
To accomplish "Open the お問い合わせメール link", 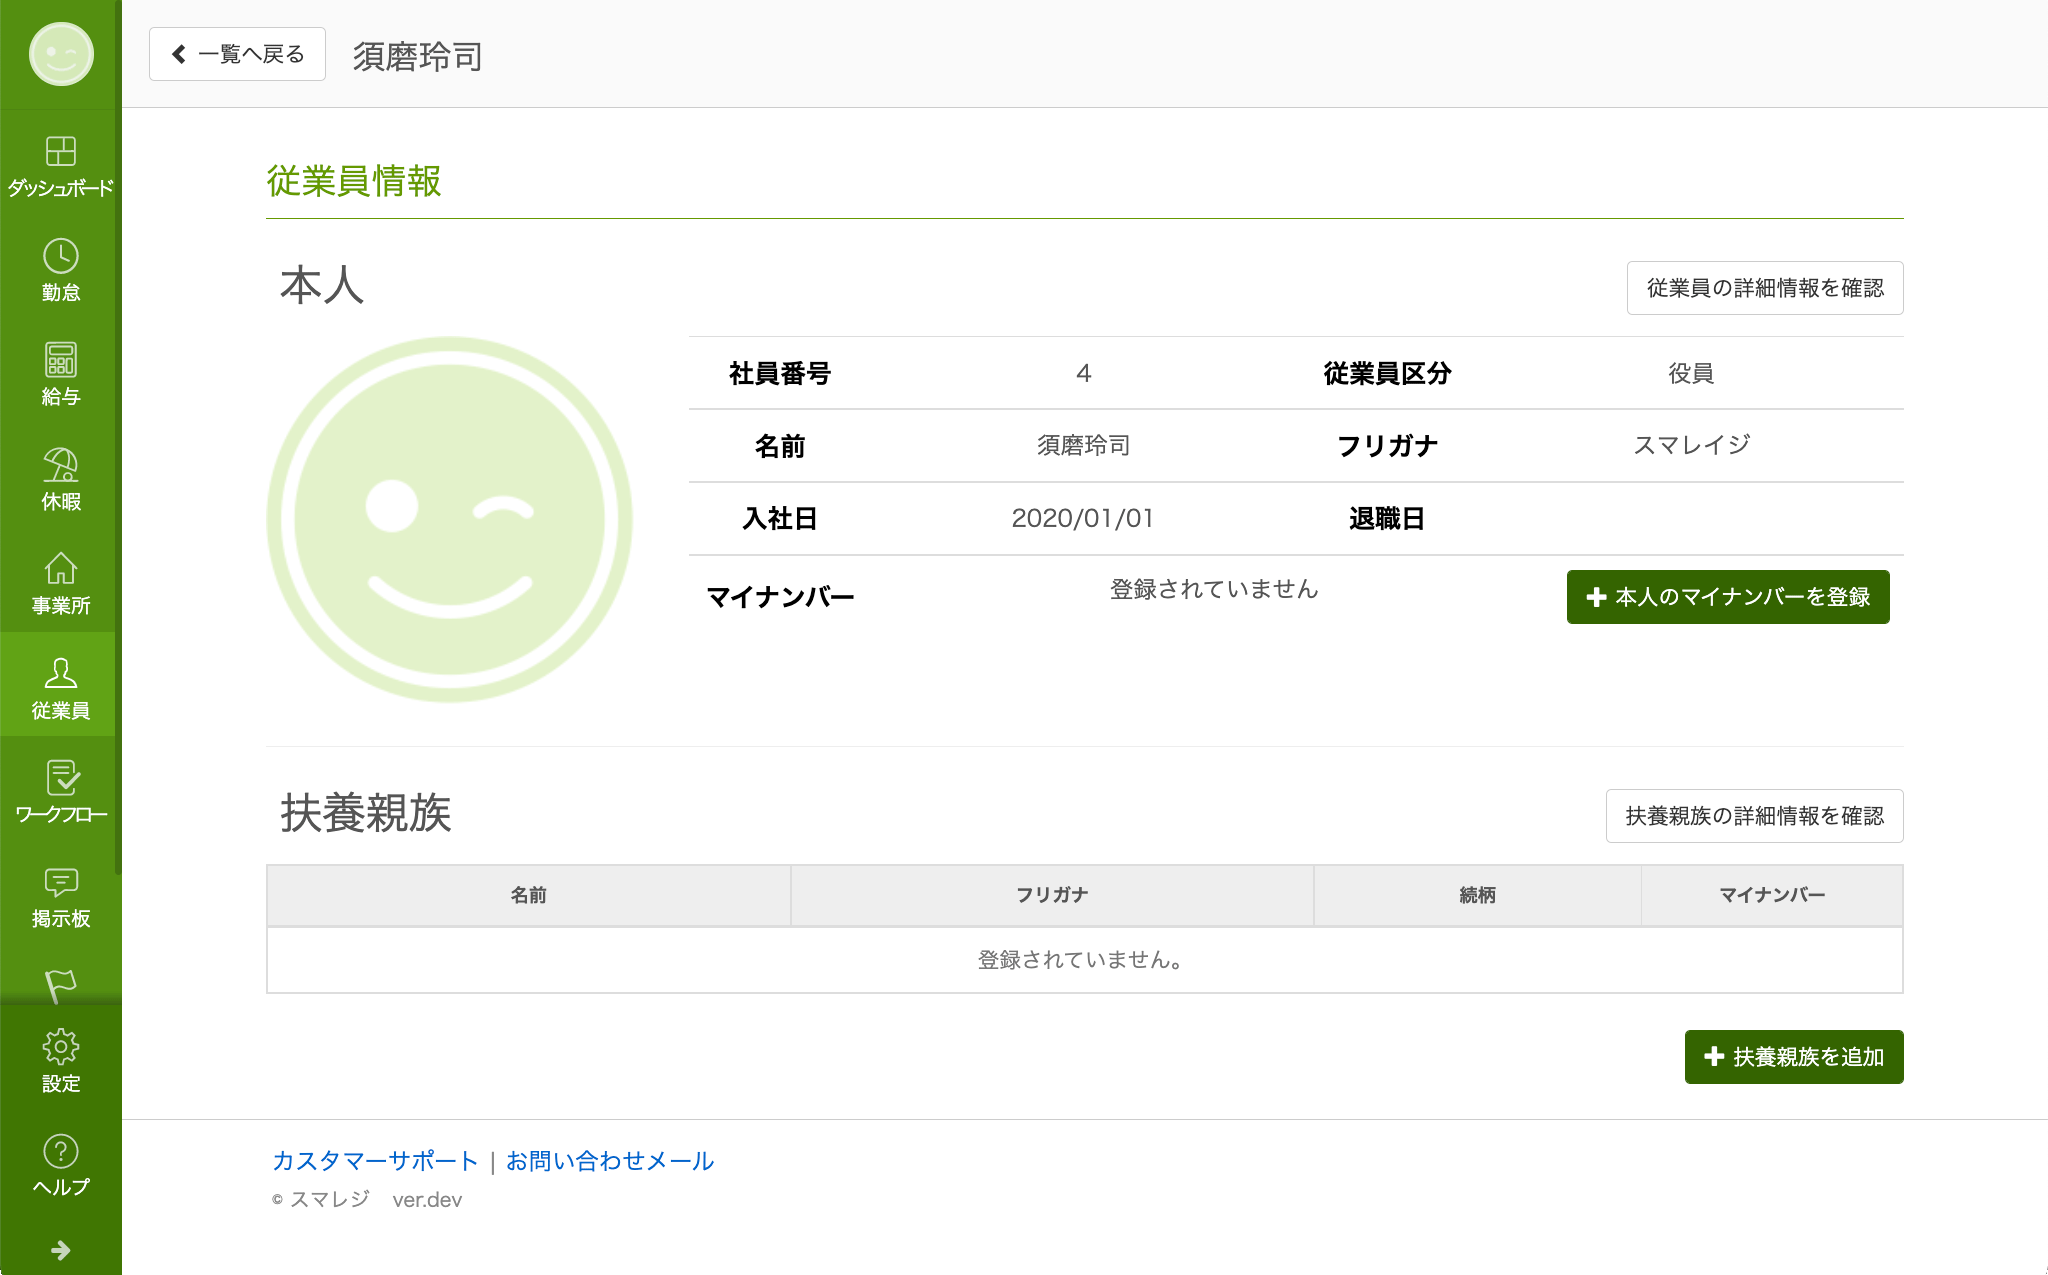I will pyautogui.click(x=609, y=1161).
